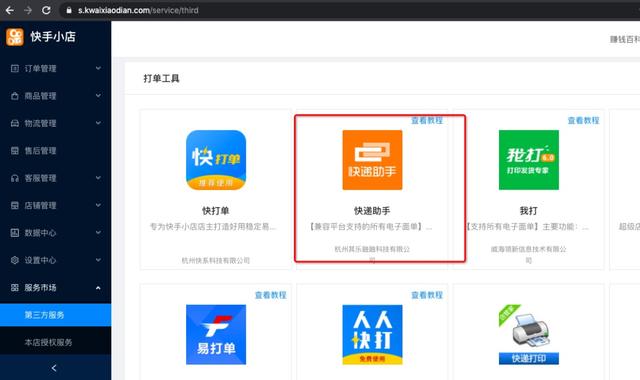Click the 打单工具 section heading
The width and height of the screenshot is (640, 380).
coord(161,78)
